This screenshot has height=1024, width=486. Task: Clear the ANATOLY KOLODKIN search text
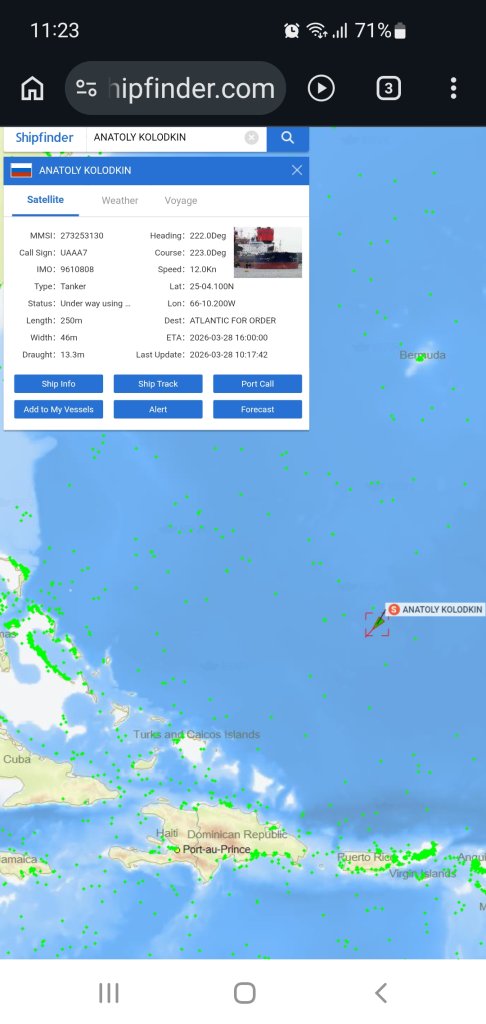[x=251, y=138]
